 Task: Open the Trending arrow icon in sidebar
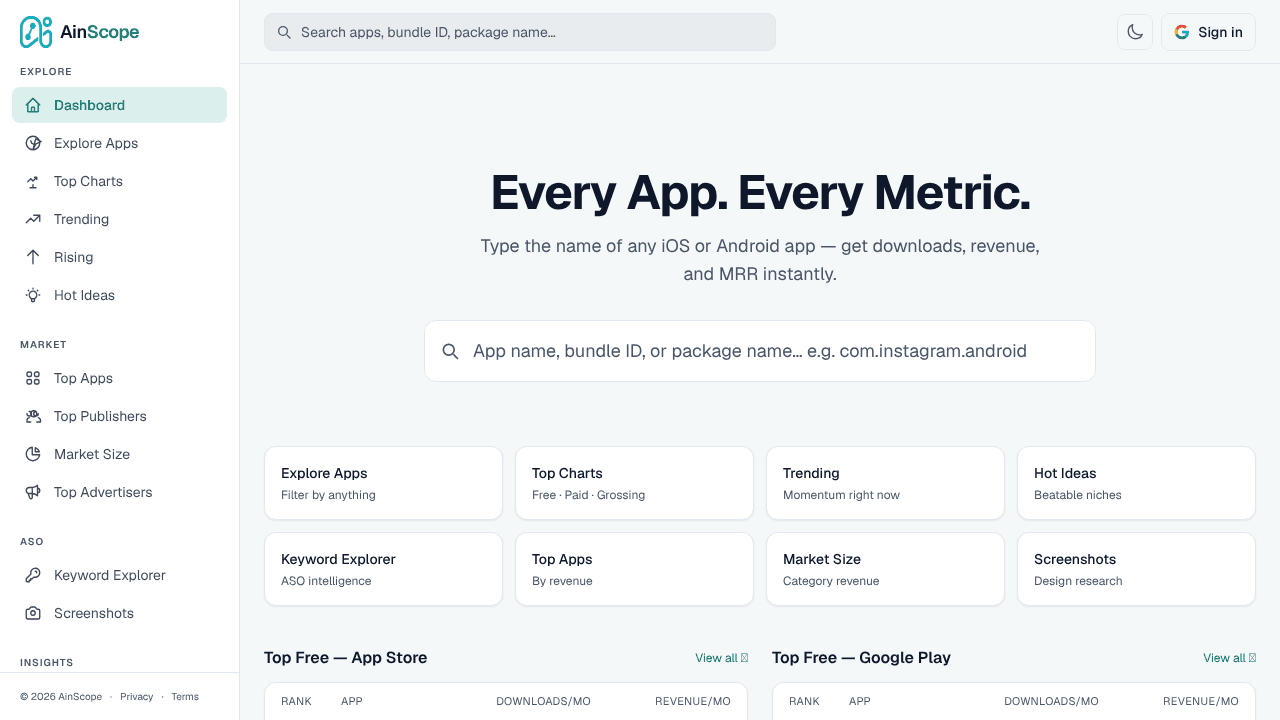coord(33,219)
